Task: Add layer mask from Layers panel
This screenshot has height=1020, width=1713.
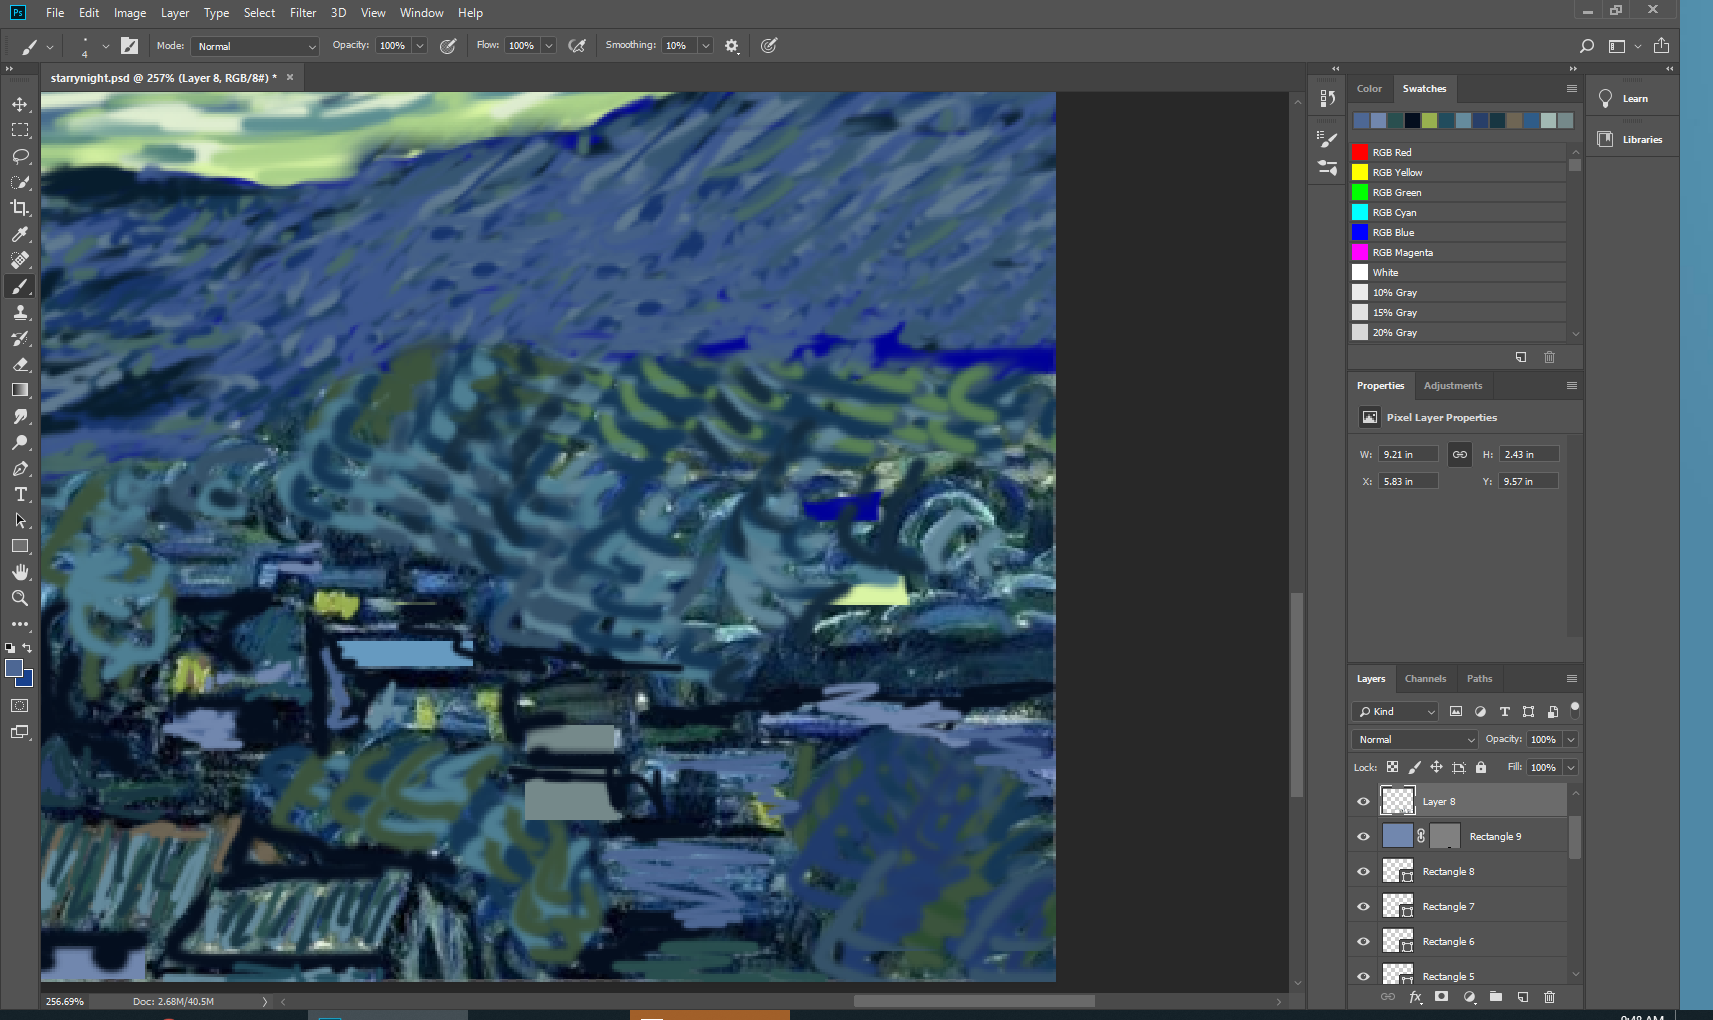Action: tap(1441, 997)
